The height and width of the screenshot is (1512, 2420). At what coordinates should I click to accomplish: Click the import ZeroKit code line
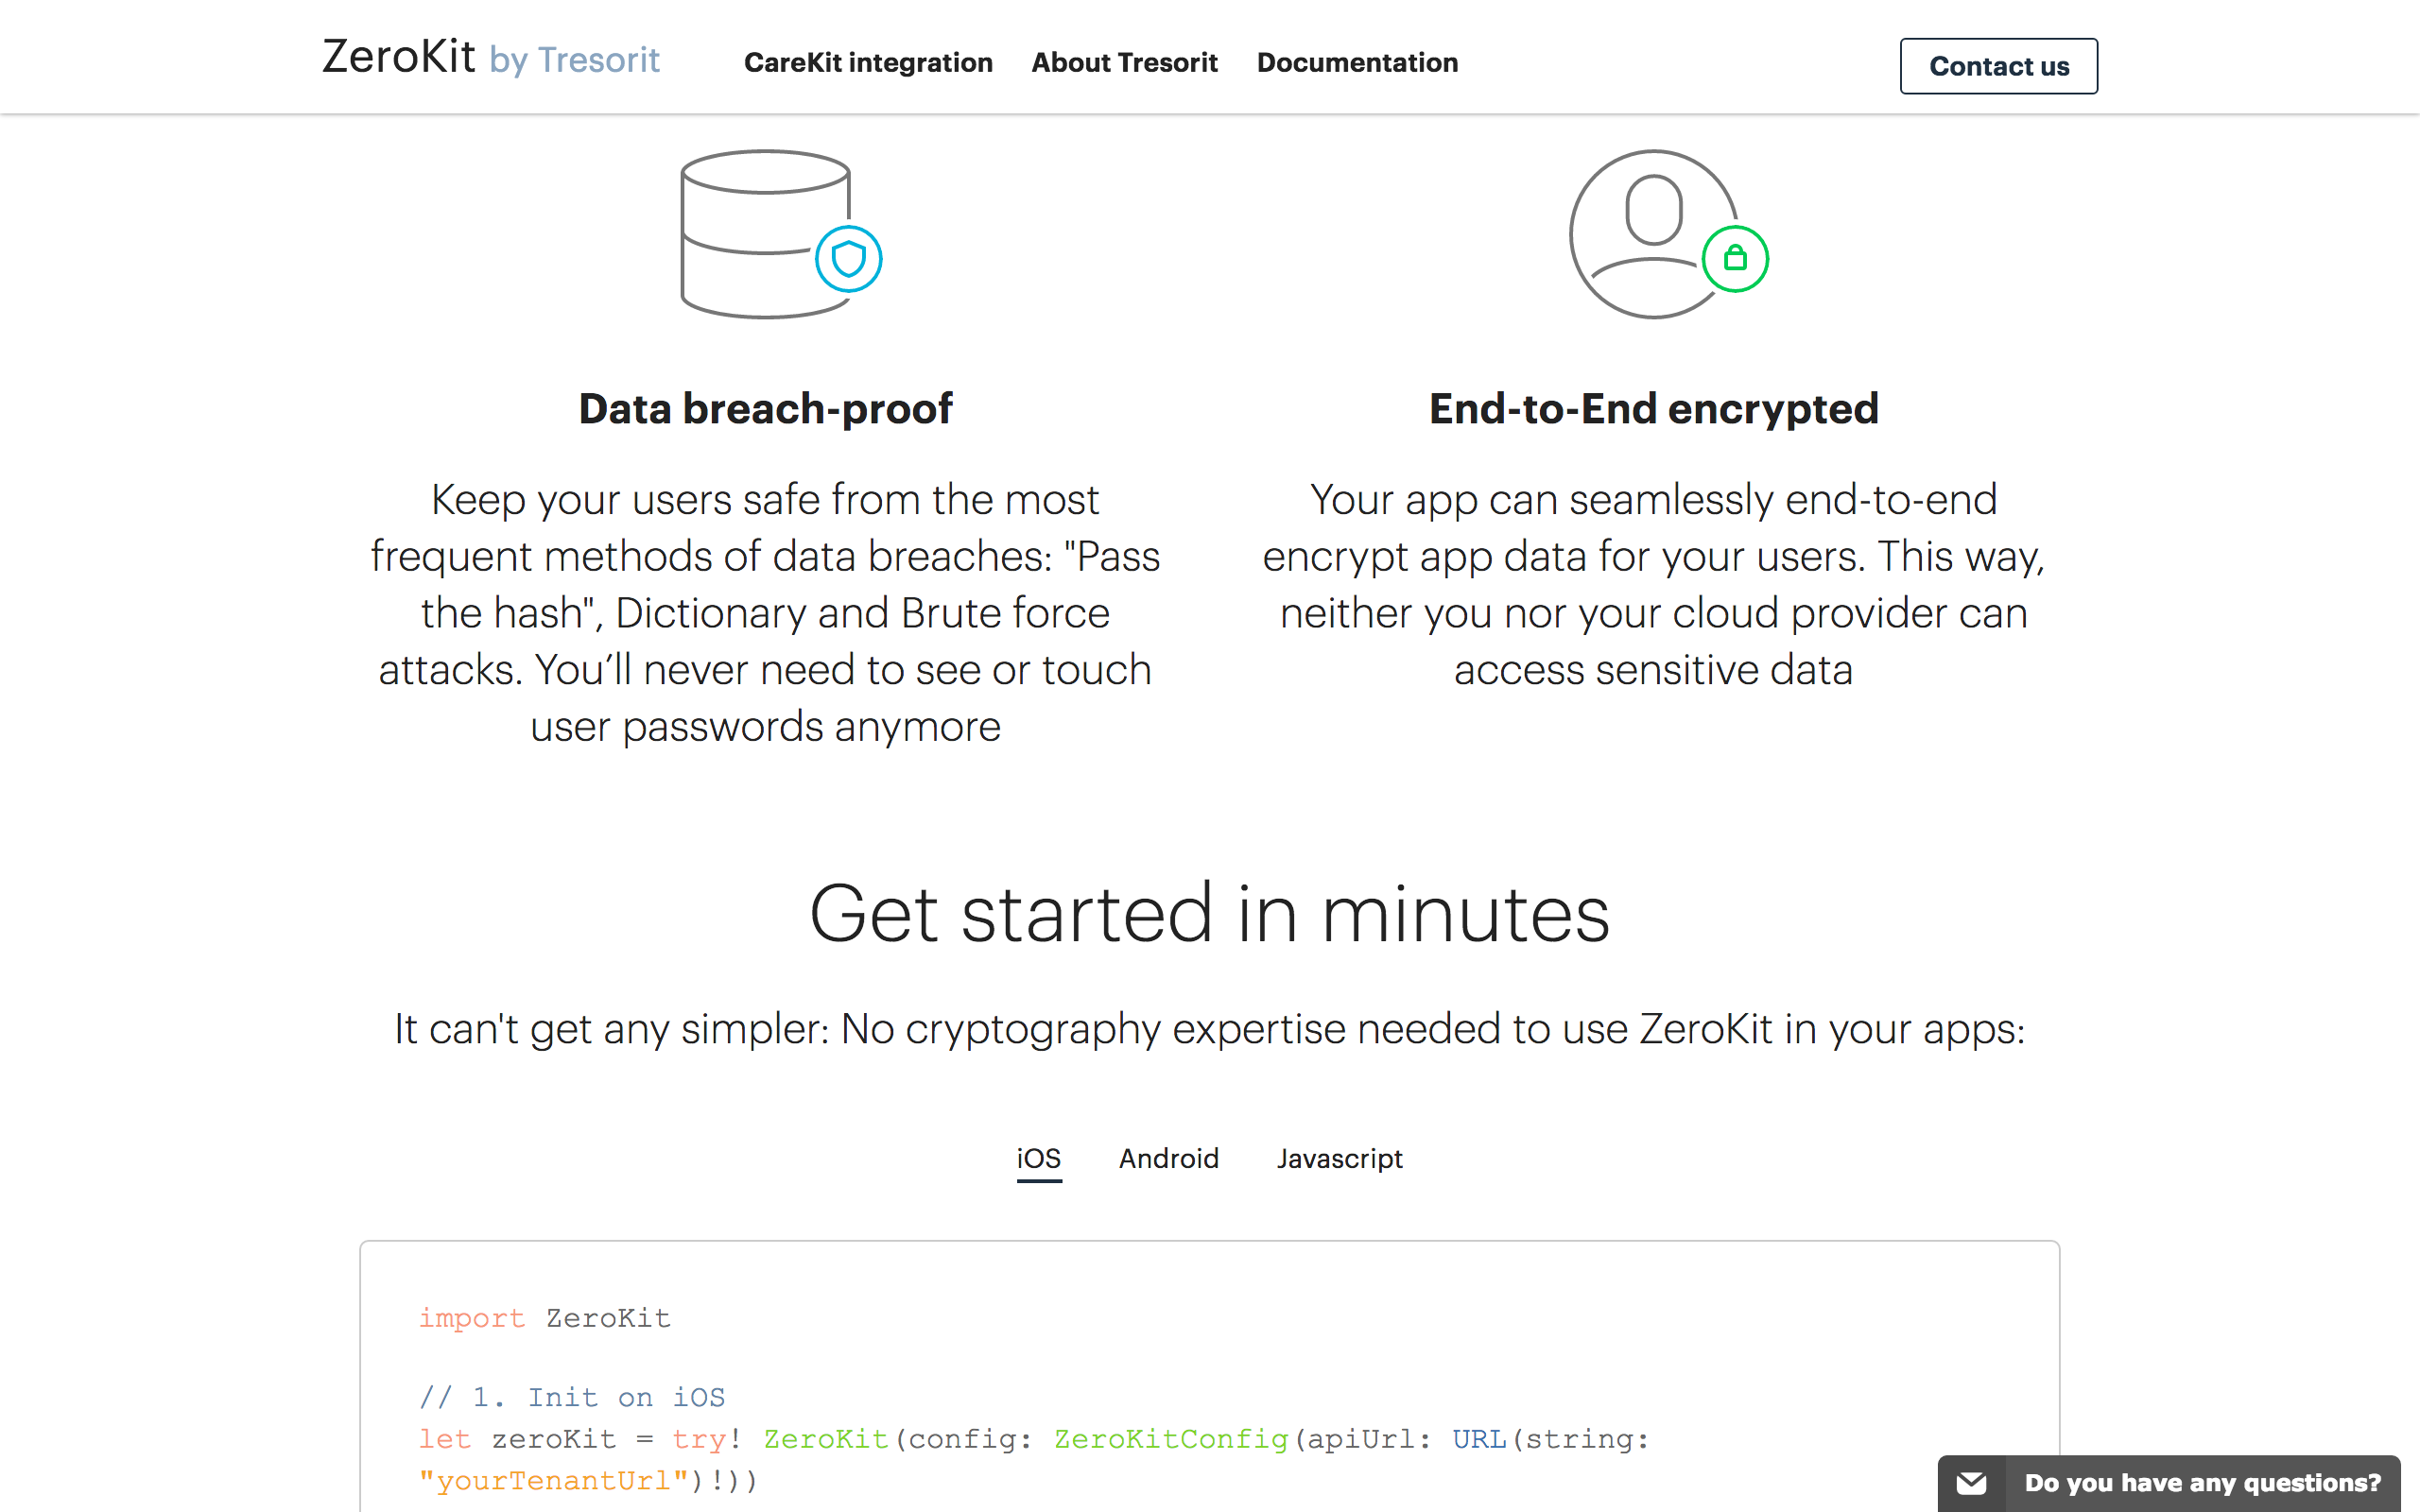[x=544, y=1318]
